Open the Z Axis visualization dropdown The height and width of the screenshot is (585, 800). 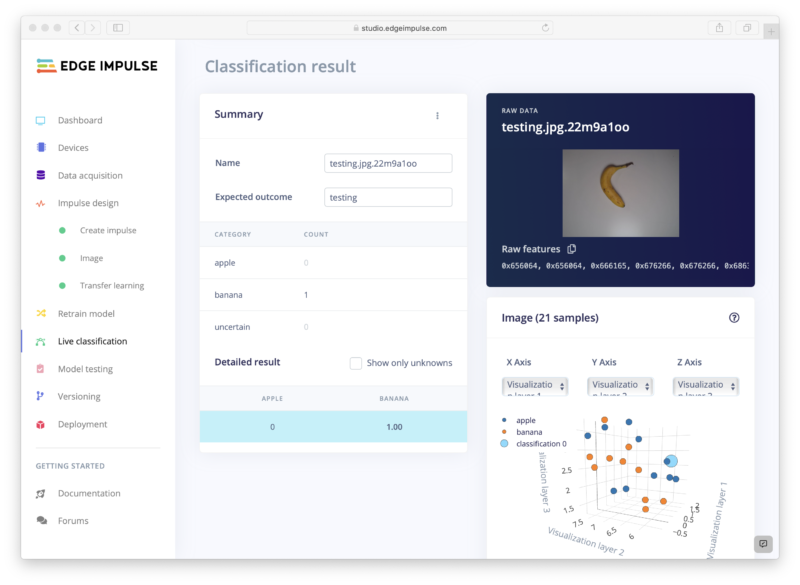coord(706,386)
